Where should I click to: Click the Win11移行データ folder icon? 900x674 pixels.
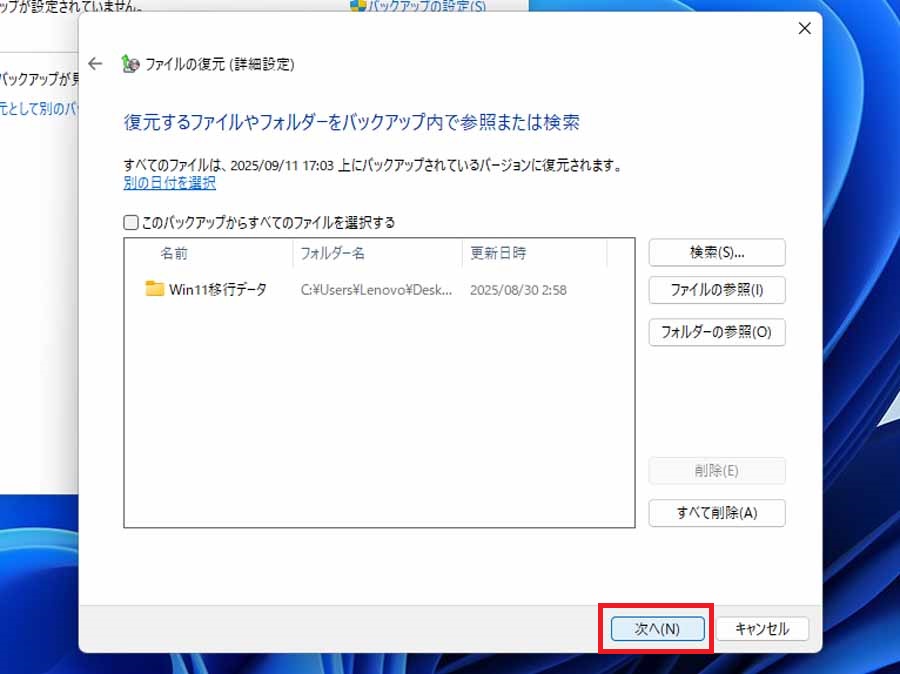coord(154,289)
